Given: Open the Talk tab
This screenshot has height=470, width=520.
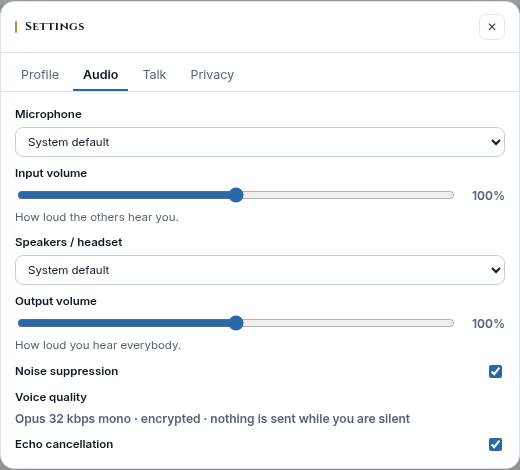Looking at the screenshot, I should (x=154, y=75).
